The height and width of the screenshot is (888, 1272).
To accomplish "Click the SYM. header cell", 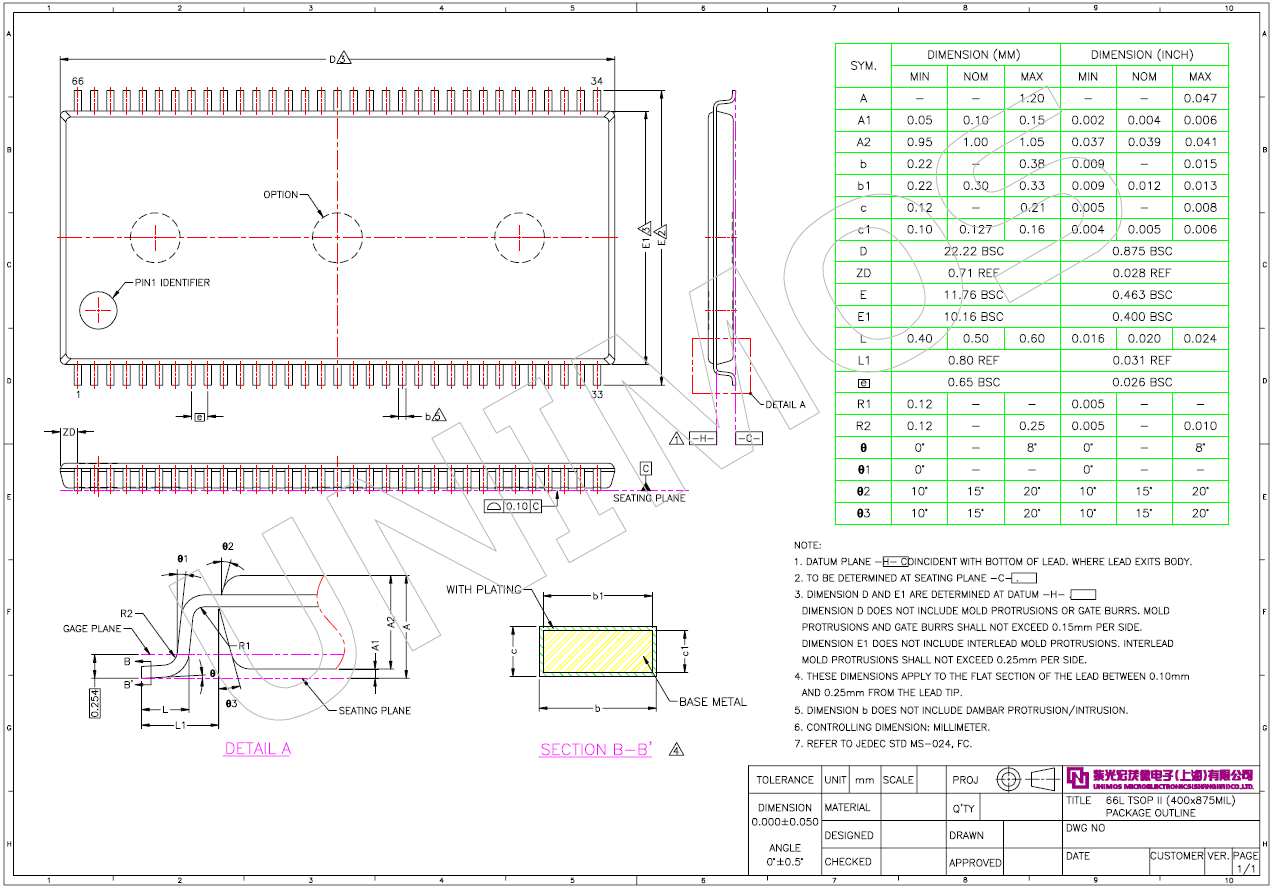I will coord(863,66).
